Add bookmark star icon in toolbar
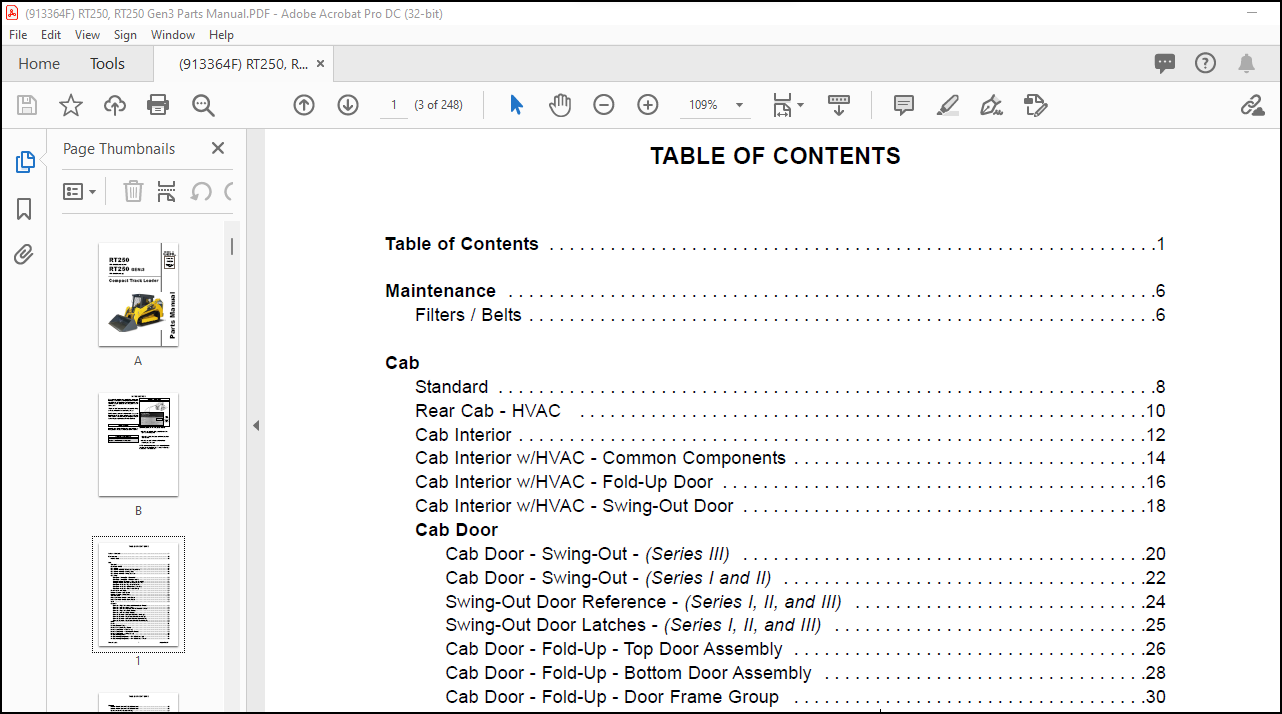The image size is (1282, 714). click(x=71, y=105)
